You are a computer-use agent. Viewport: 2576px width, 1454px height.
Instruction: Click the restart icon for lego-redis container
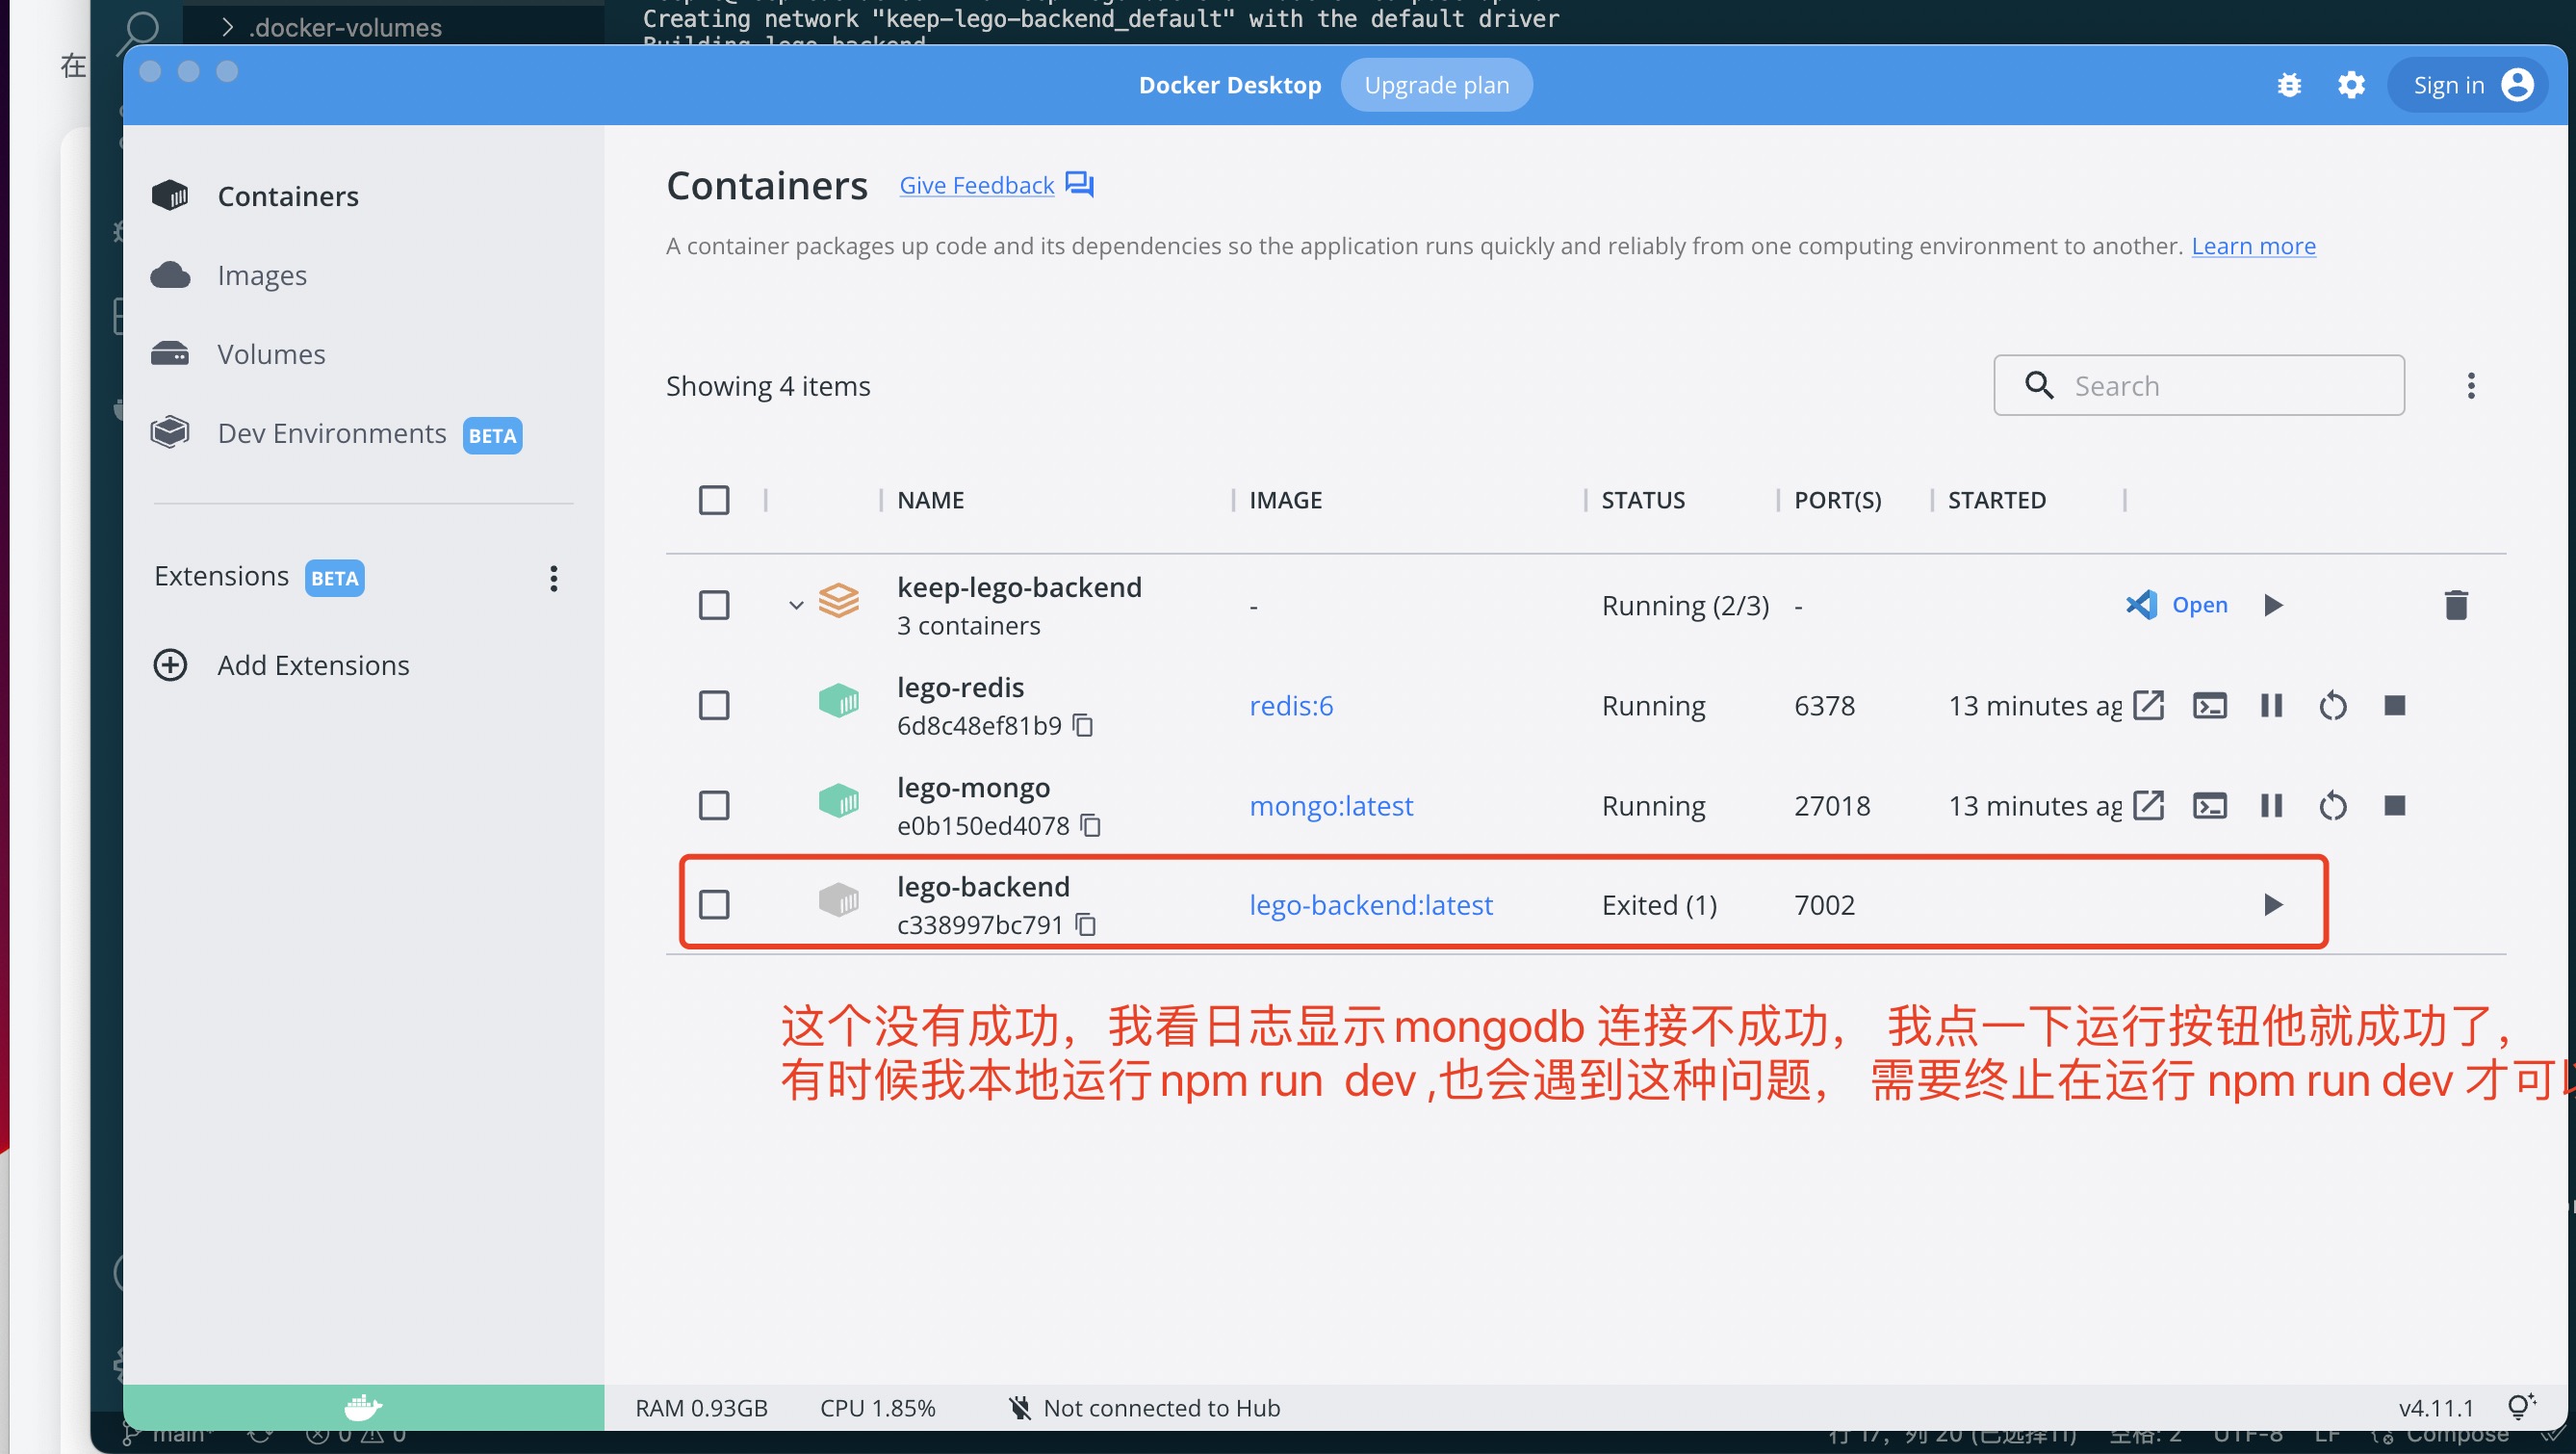click(x=2331, y=704)
